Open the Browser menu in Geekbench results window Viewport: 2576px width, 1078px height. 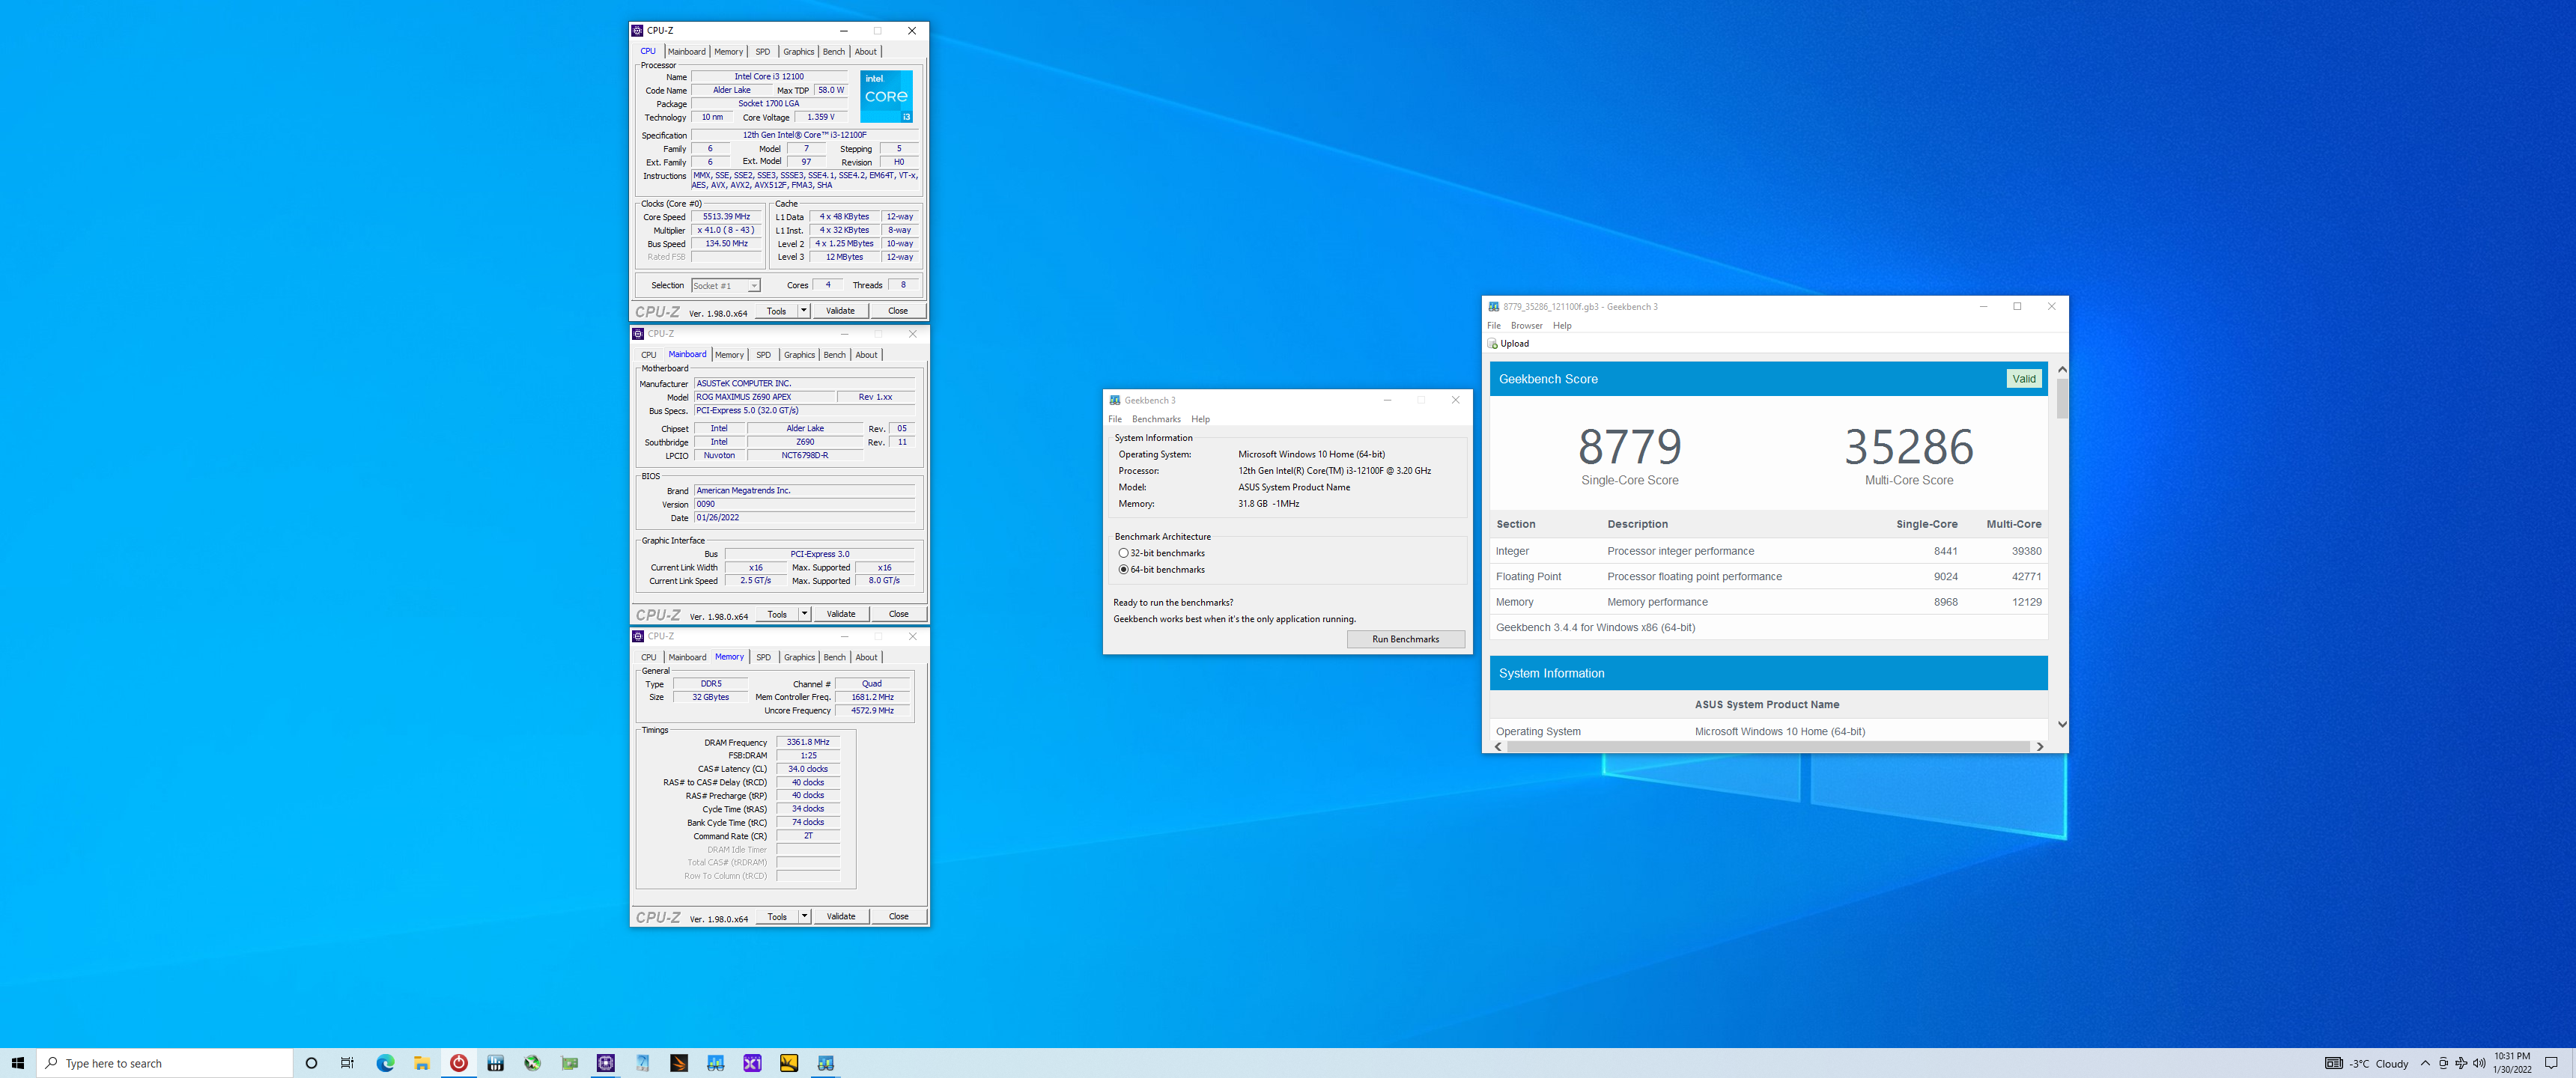tap(1526, 325)
